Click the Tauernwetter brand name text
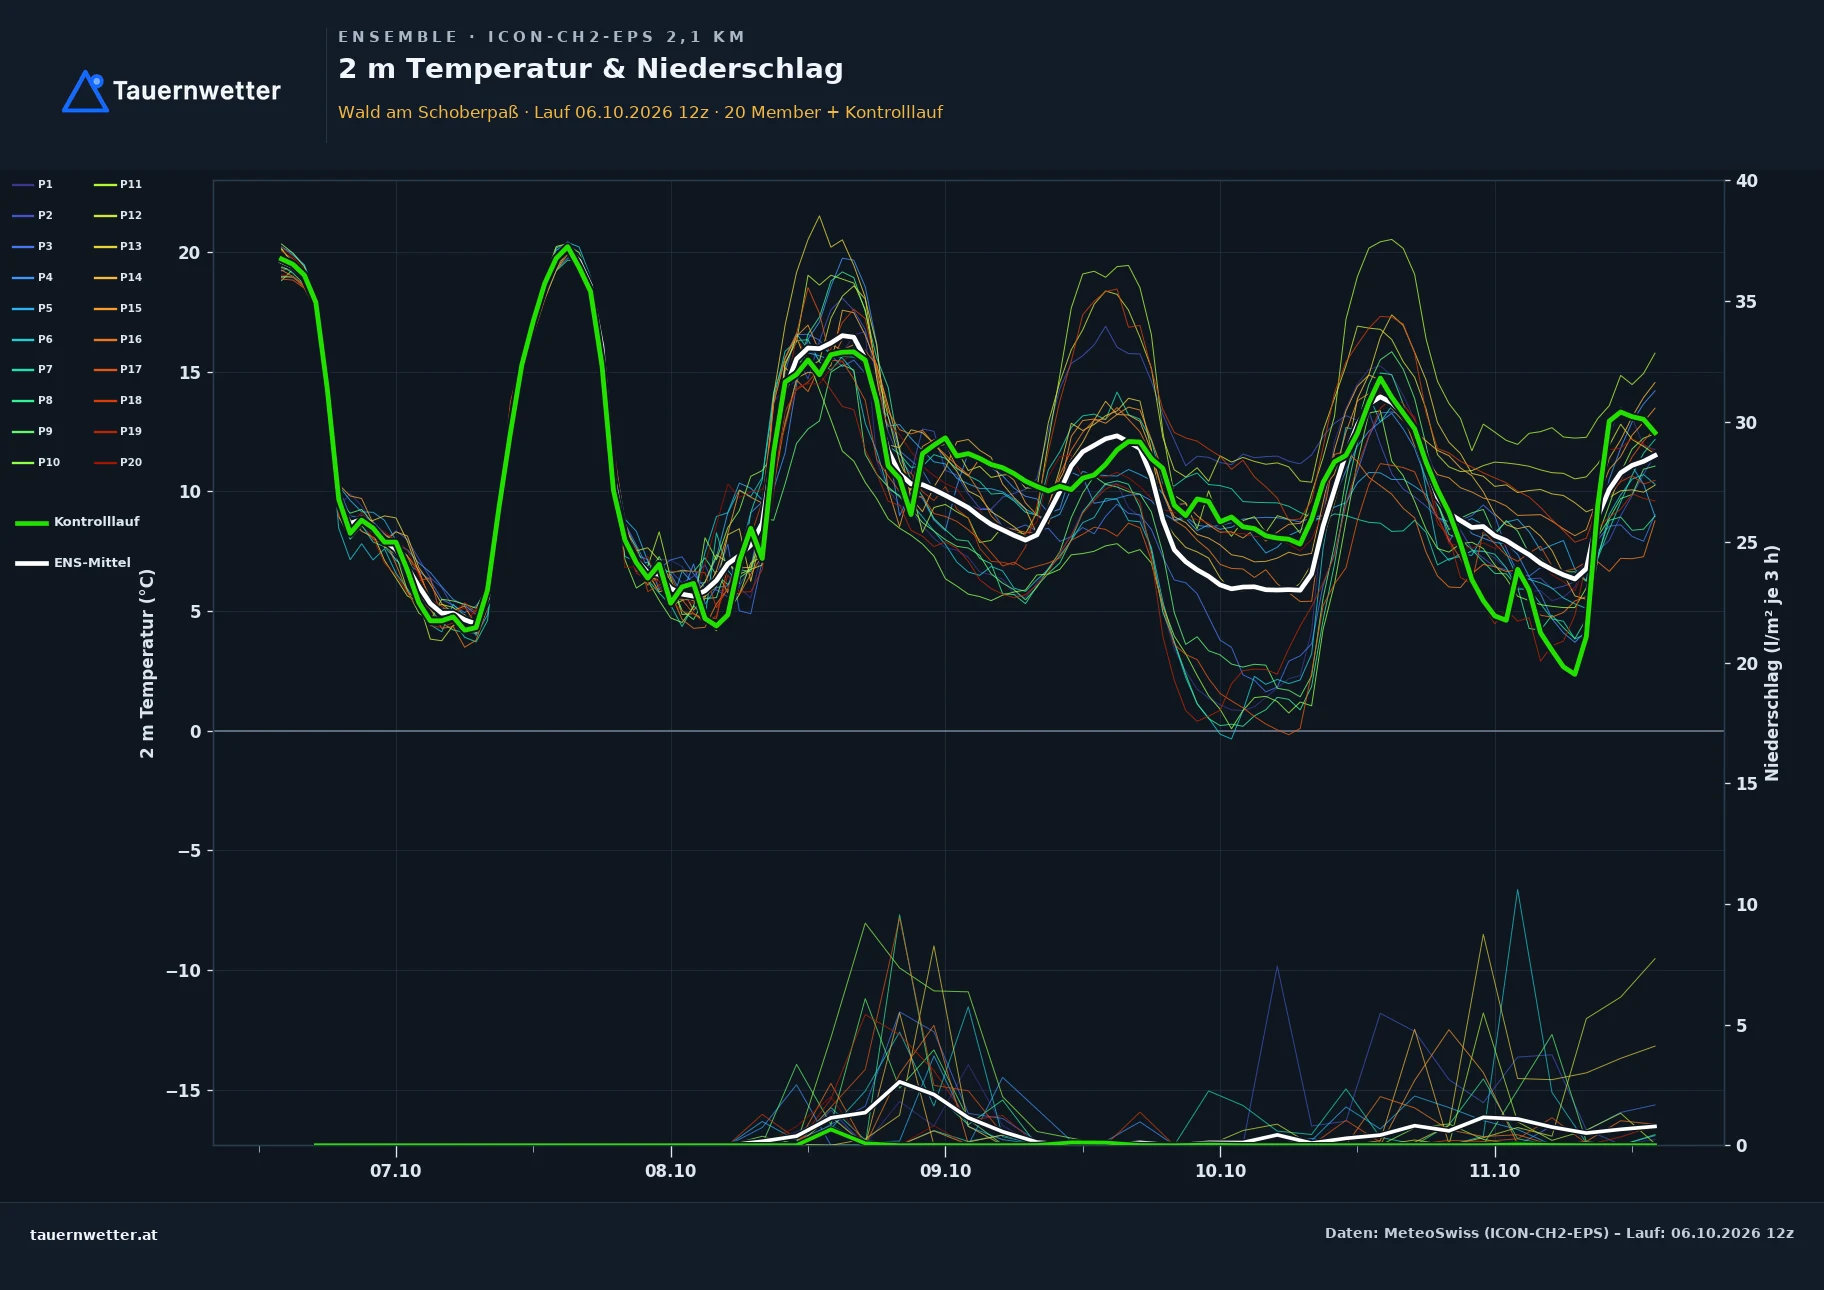1824x1290 pixels. point(197,91)
